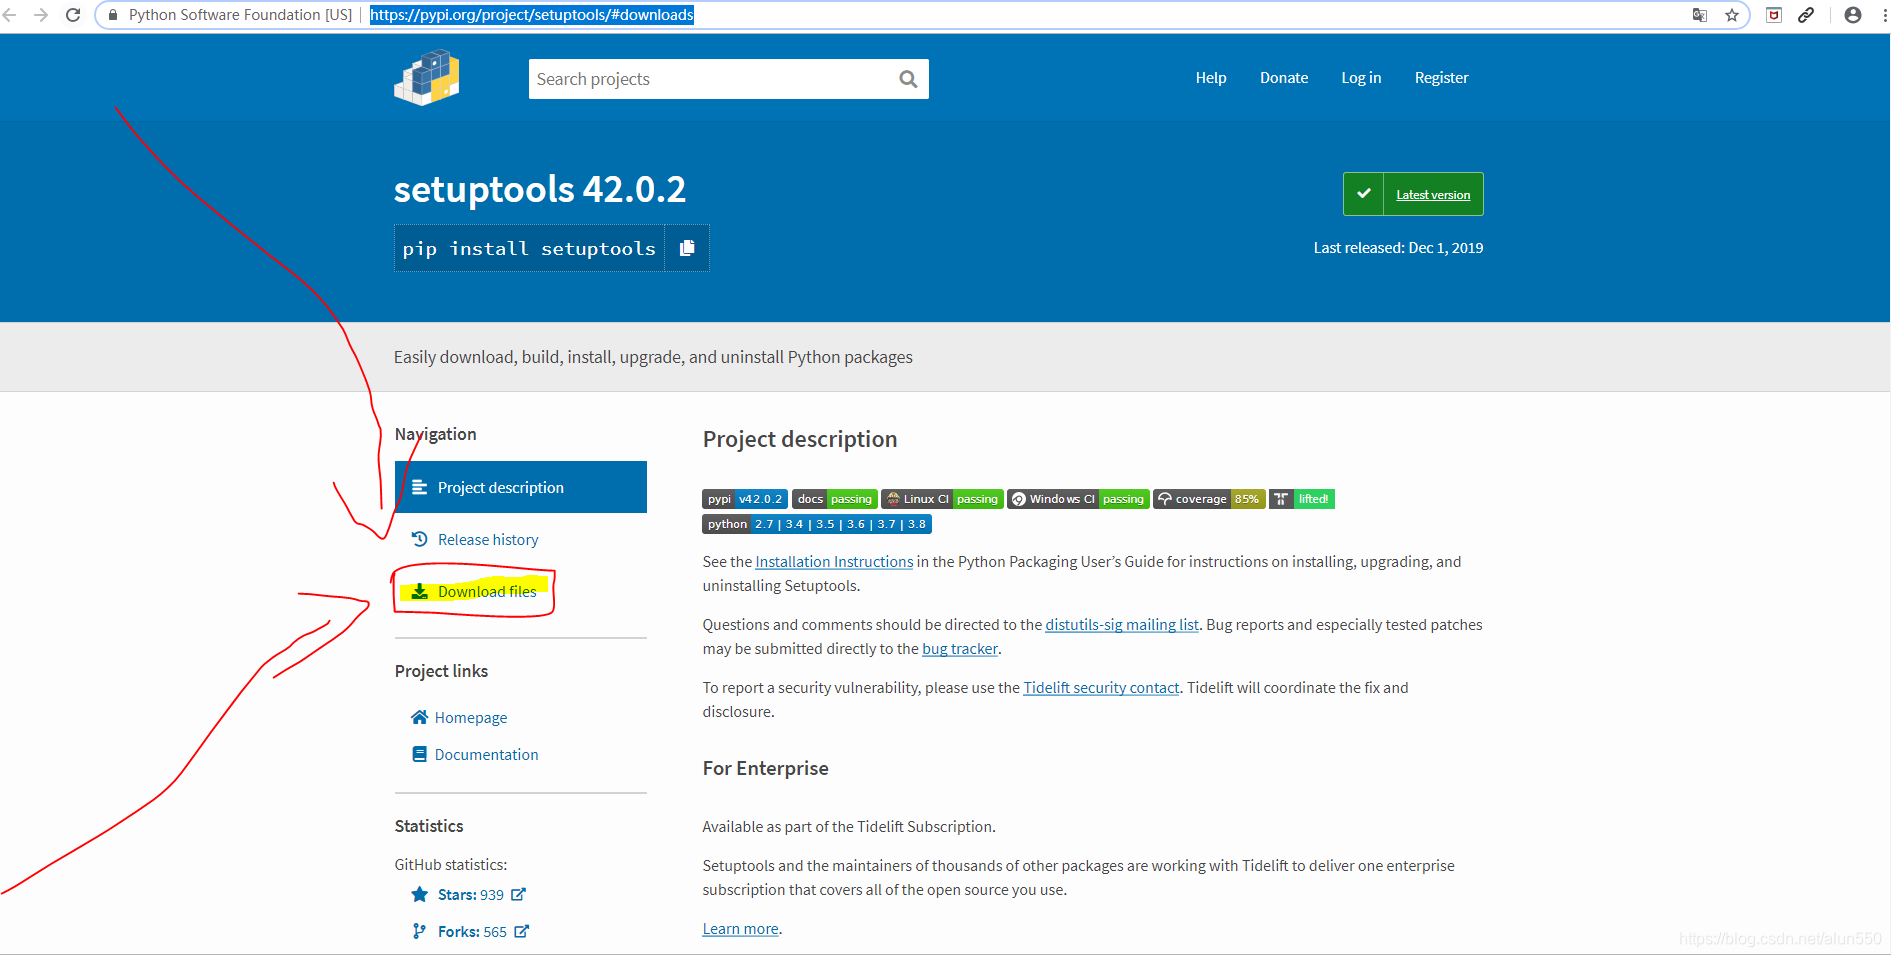Click the Stars external link icon
This screenshot has height=957, width=1891.
click(518, 894)
